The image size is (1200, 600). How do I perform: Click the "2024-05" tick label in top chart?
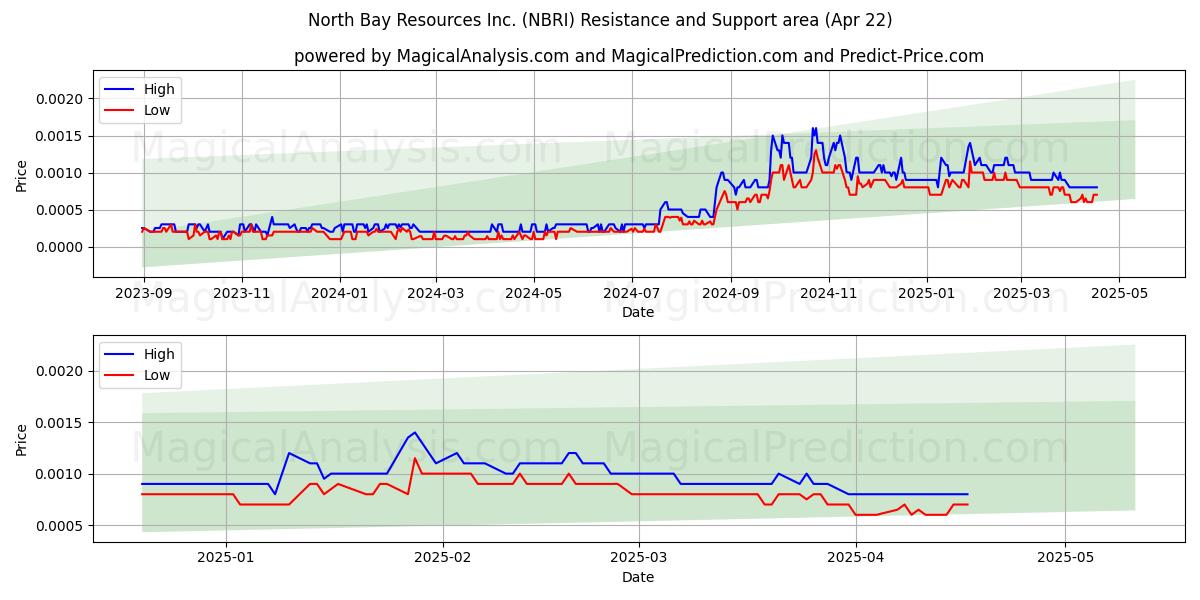coord(533,292)
